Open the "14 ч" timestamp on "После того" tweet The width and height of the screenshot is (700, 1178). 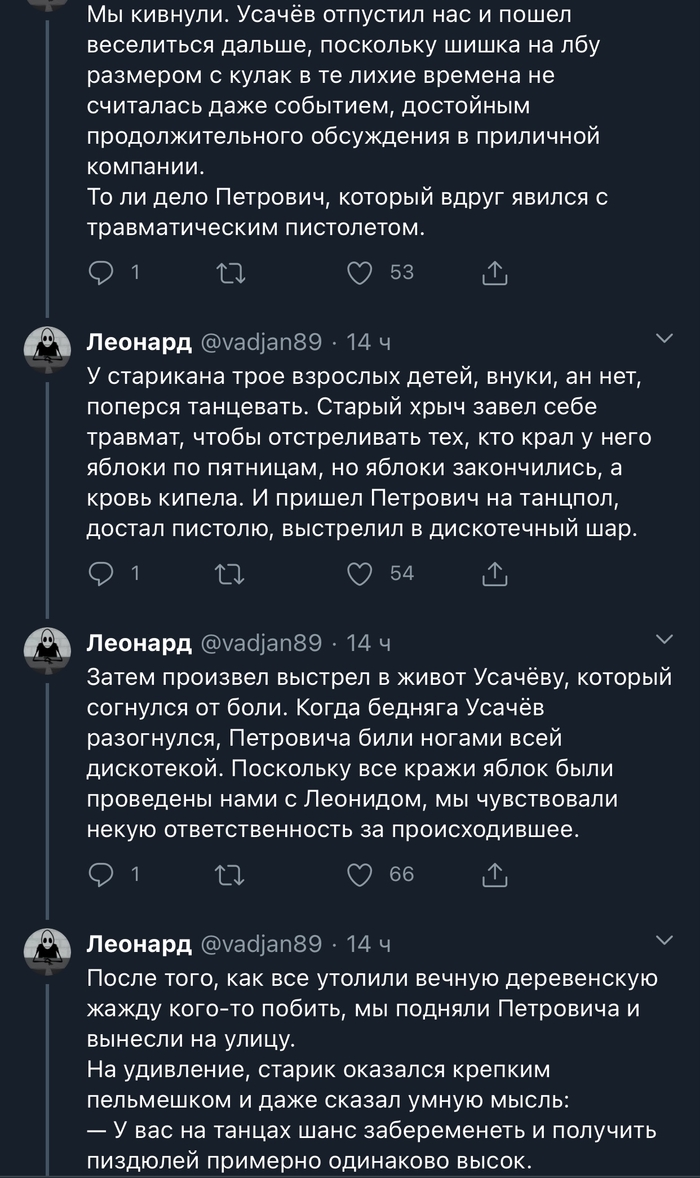(368, 943)
